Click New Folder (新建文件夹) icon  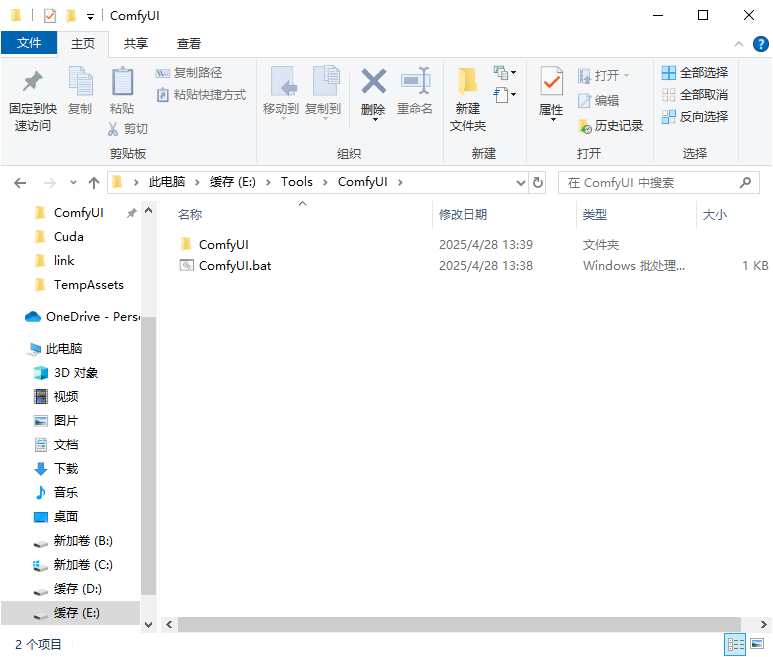coord(467,81)
